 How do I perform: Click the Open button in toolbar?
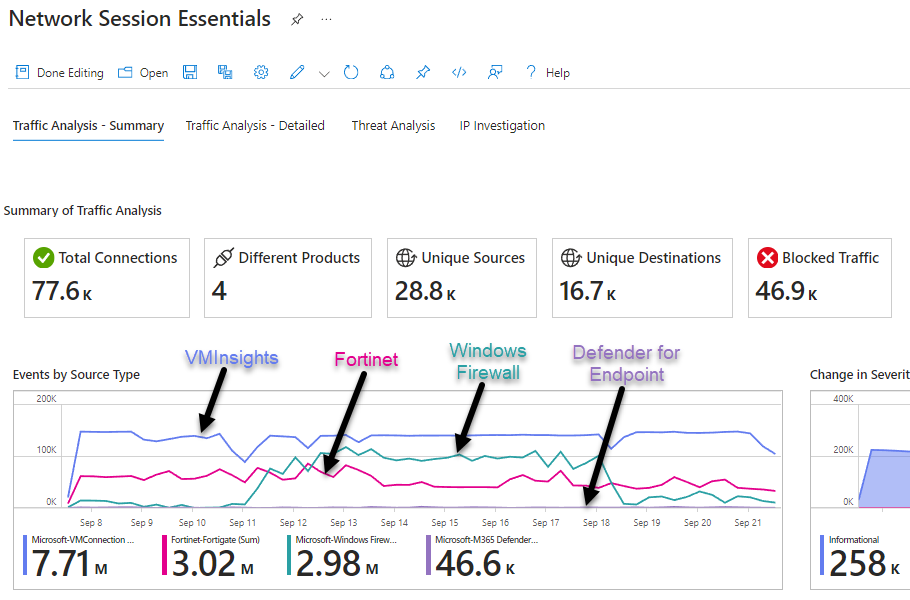click(143, 73)
